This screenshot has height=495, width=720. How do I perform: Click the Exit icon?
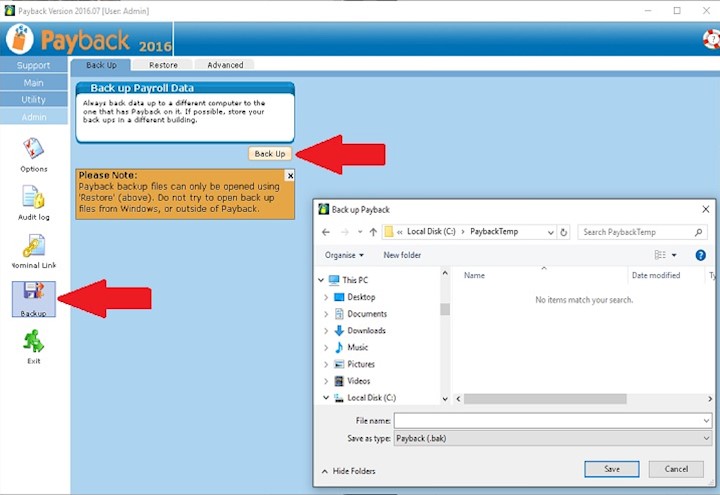[33, 343]
